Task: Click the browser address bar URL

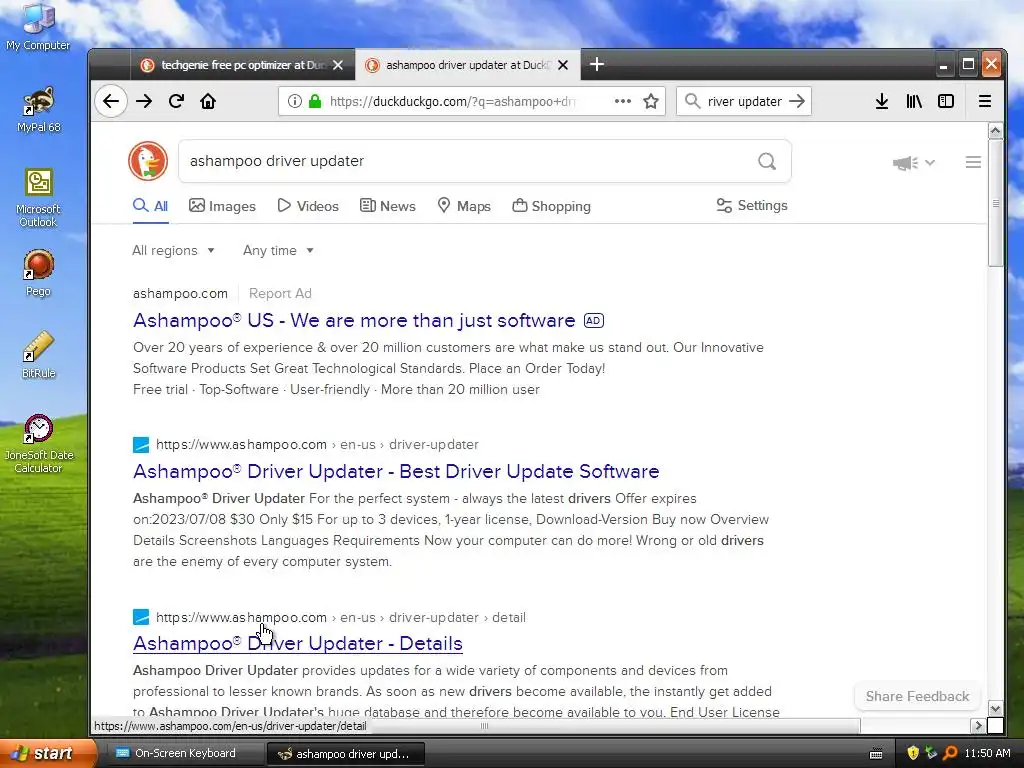Action: click(452, 101)
